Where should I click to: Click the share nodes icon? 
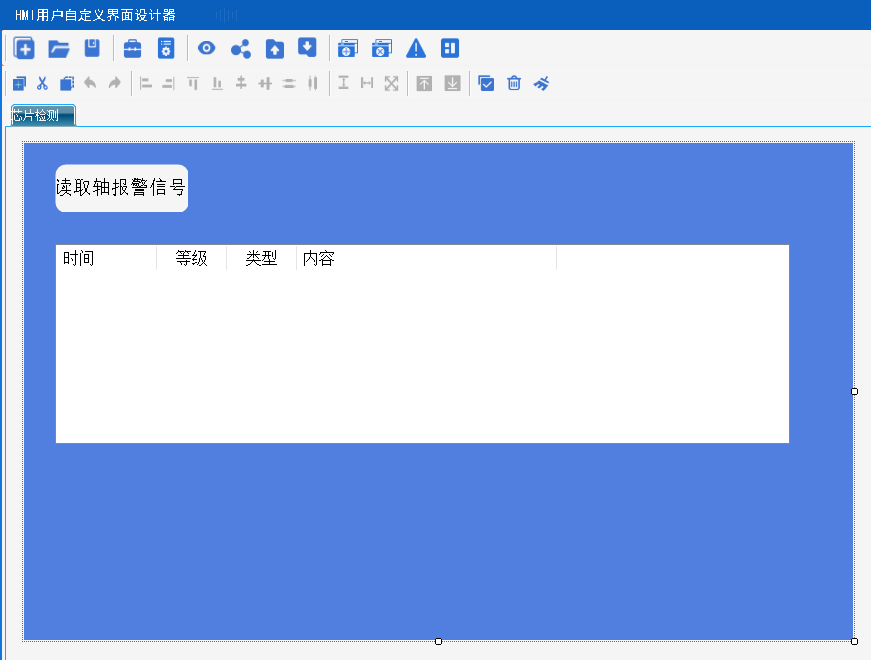pyautogui.click(x=241, y=49)
